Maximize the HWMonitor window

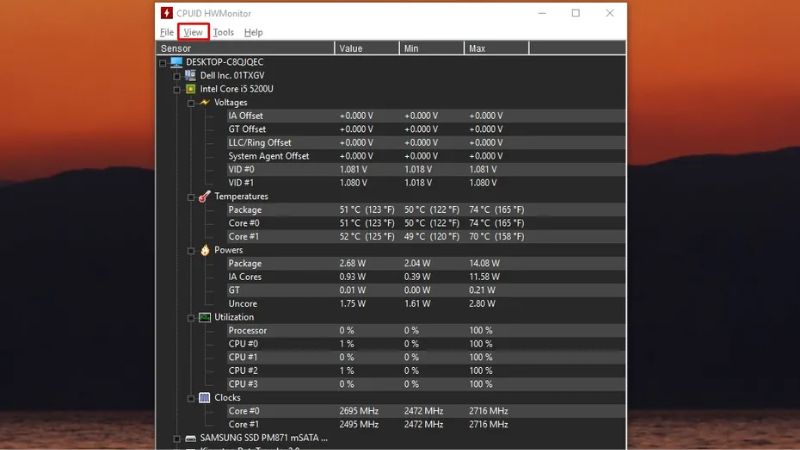(576, 13)
